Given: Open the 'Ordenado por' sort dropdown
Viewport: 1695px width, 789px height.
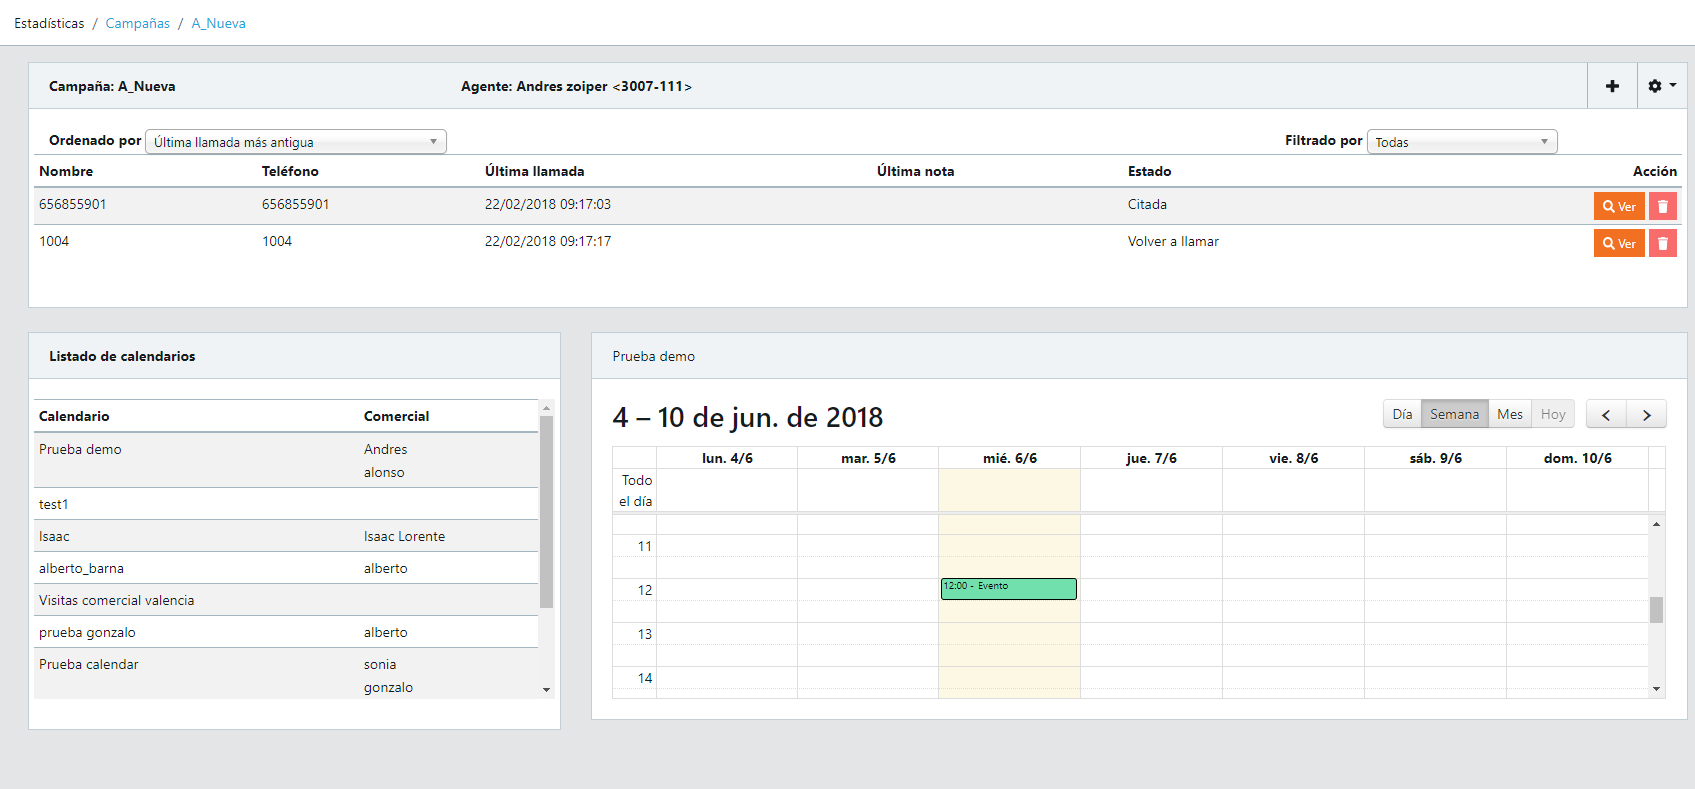Looking at the screenshot, I should tap(295, 142).
